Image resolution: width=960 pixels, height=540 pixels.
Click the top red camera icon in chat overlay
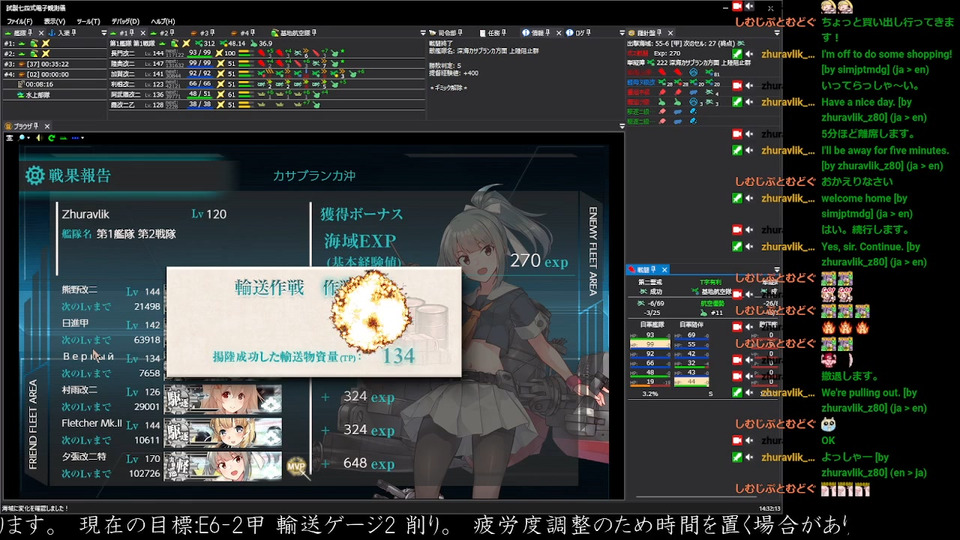(737, 6)
